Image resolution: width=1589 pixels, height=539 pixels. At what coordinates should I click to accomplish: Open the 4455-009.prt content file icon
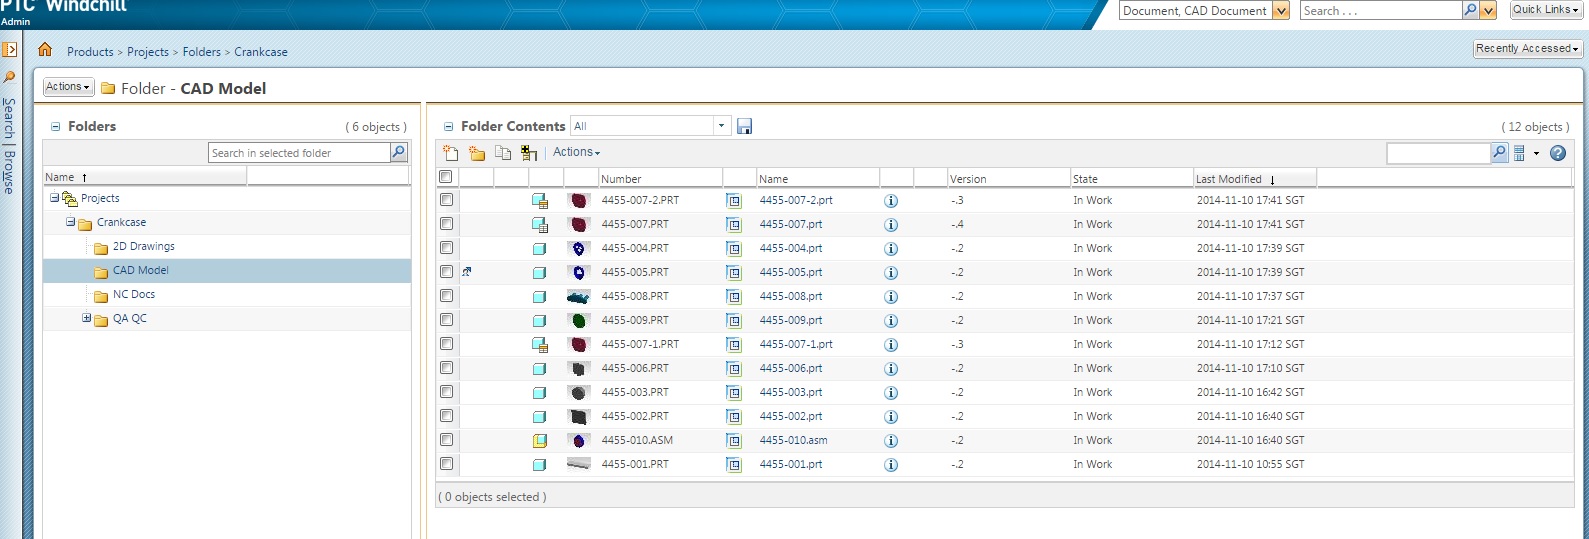(x=734, y=321)
